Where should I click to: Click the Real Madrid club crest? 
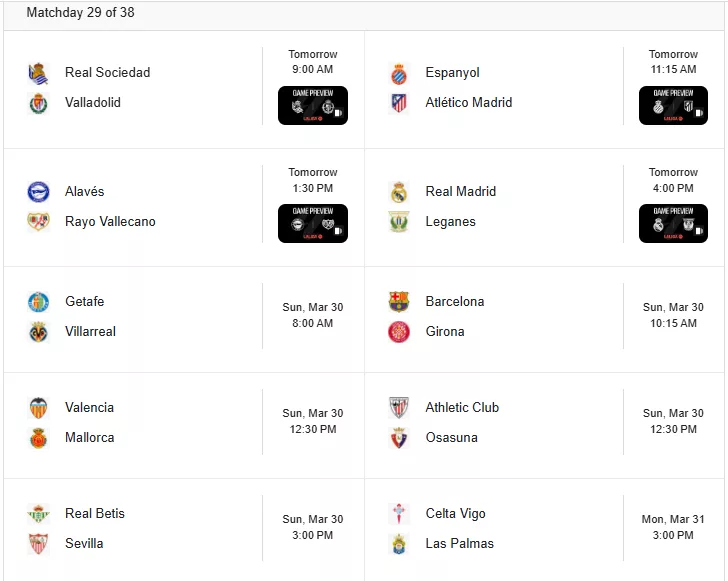point(399,191)
